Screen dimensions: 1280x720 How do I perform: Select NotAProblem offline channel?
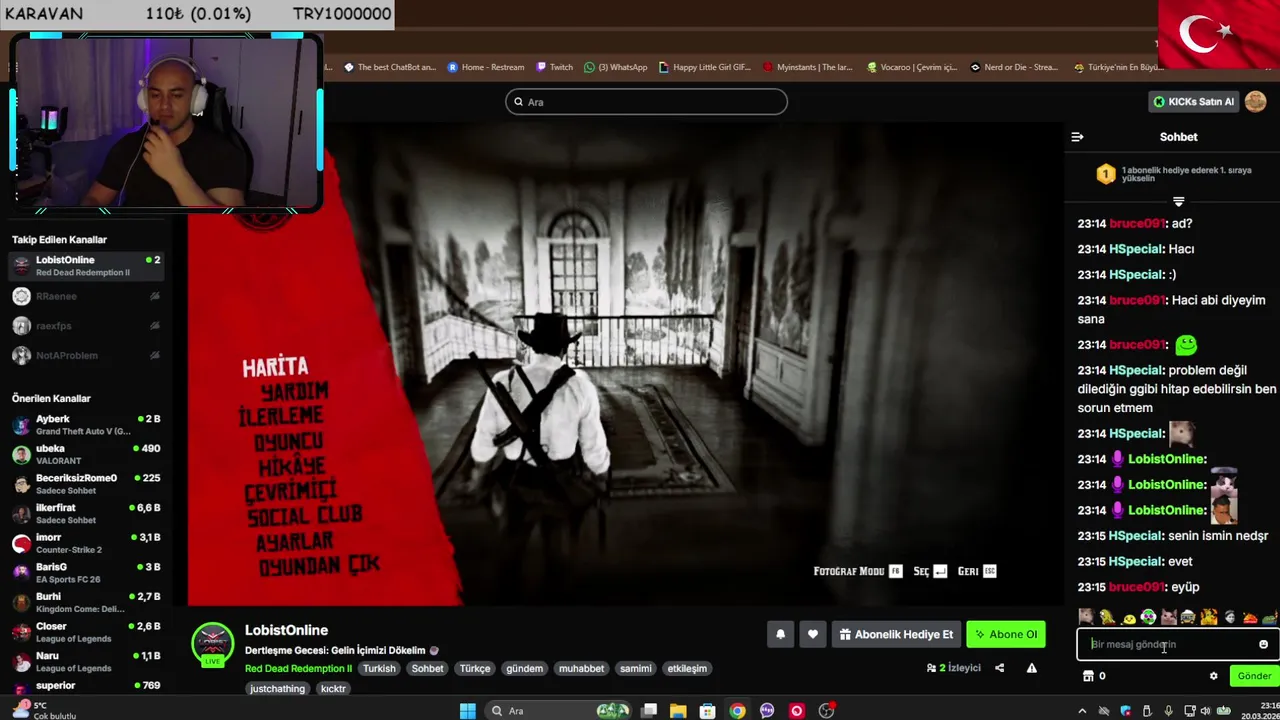click(86, 355)
